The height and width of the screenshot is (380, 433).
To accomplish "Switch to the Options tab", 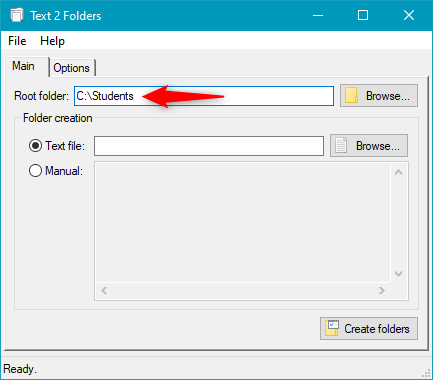I will pyautogui.click(x=72, y=68).
